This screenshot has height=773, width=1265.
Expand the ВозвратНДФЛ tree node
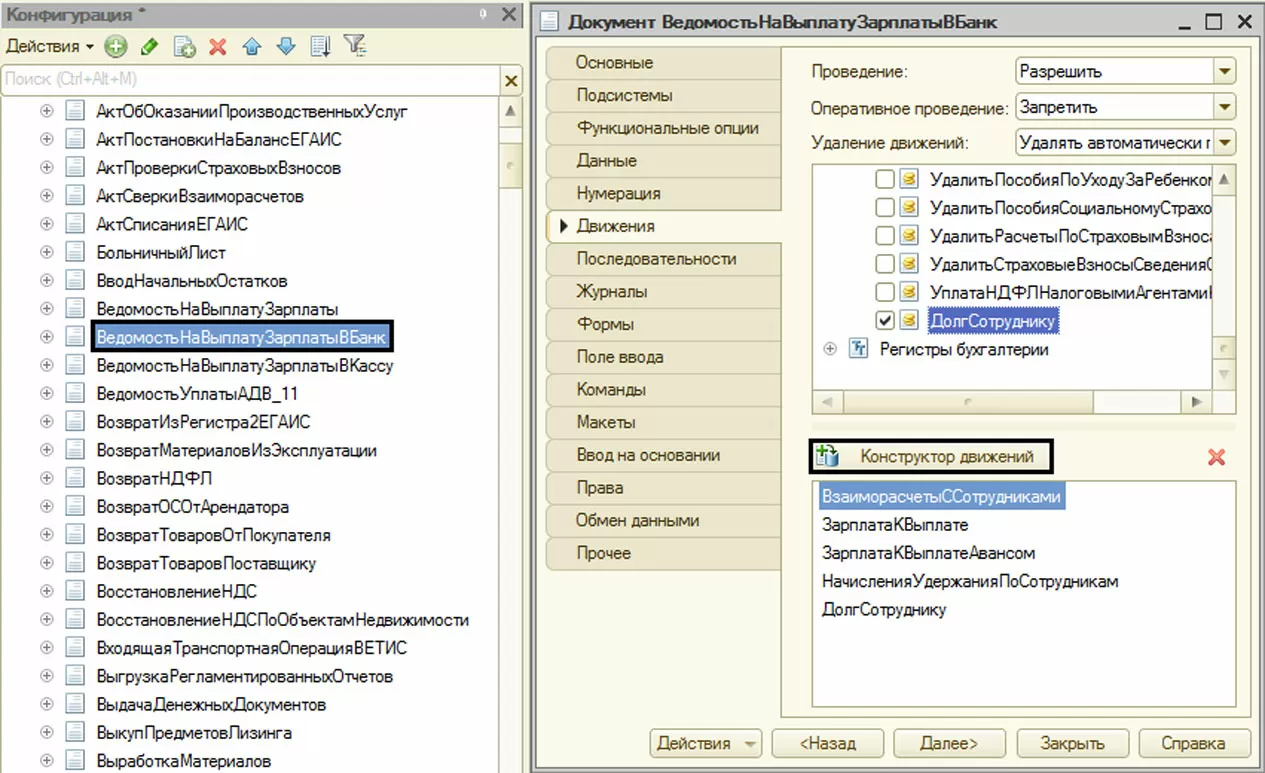coord(46,479)
